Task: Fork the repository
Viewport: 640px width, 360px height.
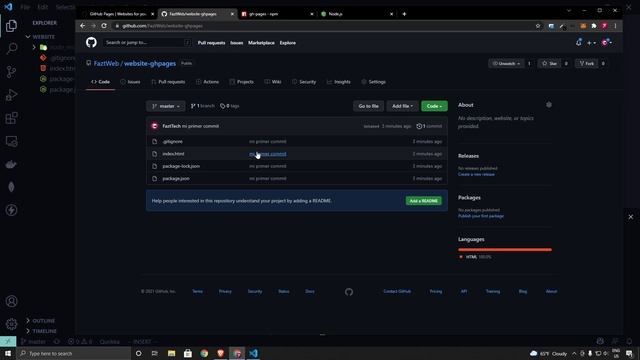Action: coord(587,64)
